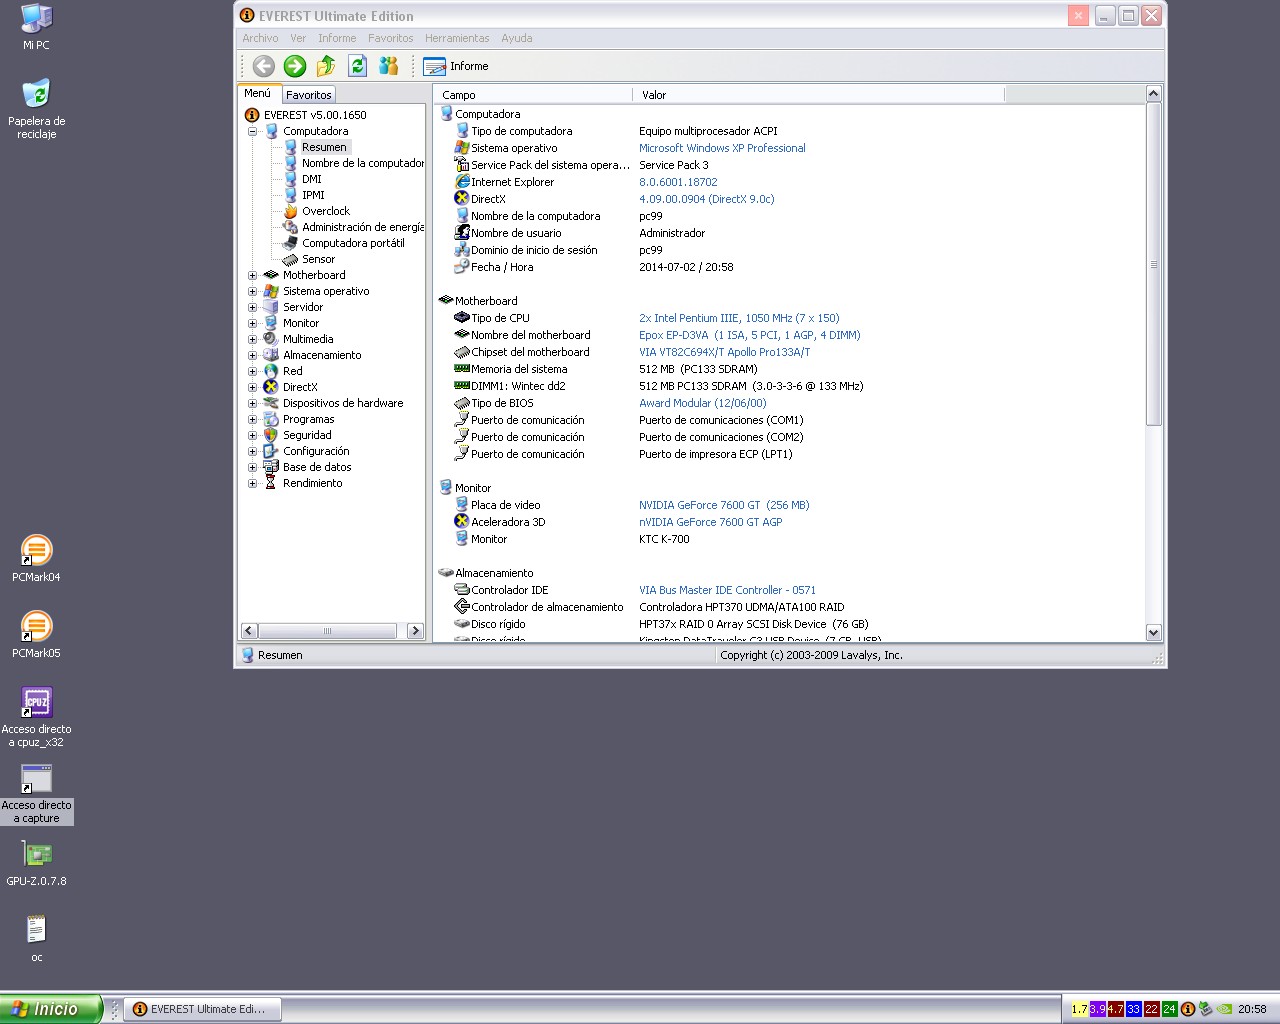Viewport: 1280px width, 1024px height.
Task: Click VIA VT82C694X/T Apollo Pro133A/T link
Action: [x=725, y=352]
